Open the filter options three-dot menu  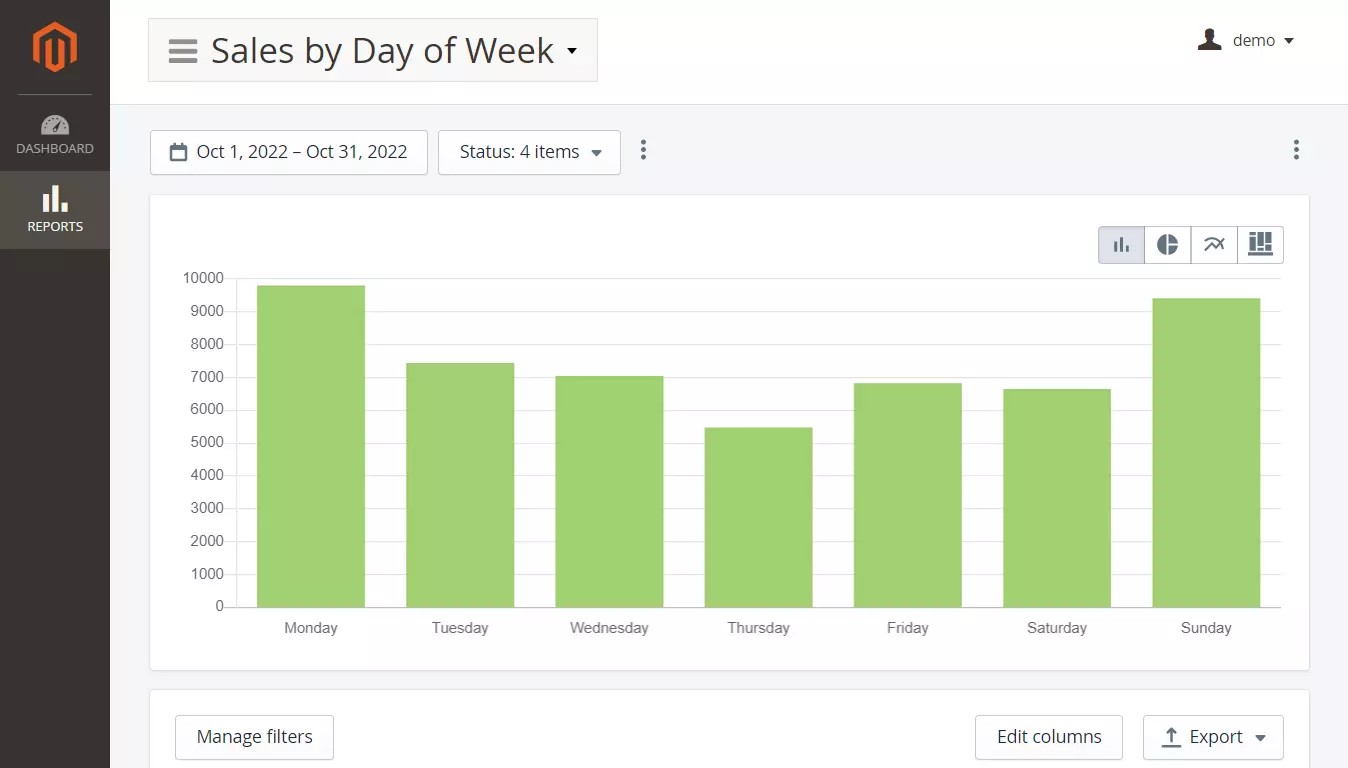643,150
